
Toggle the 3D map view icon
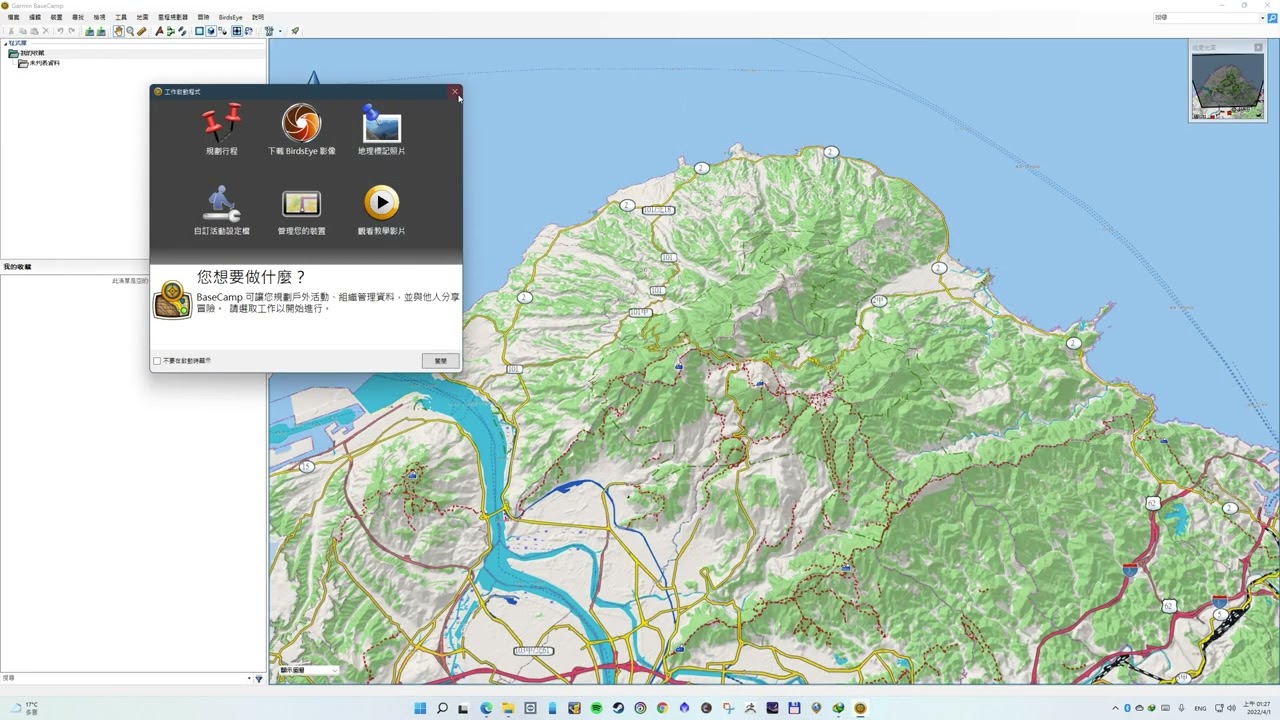click(211, 31)
